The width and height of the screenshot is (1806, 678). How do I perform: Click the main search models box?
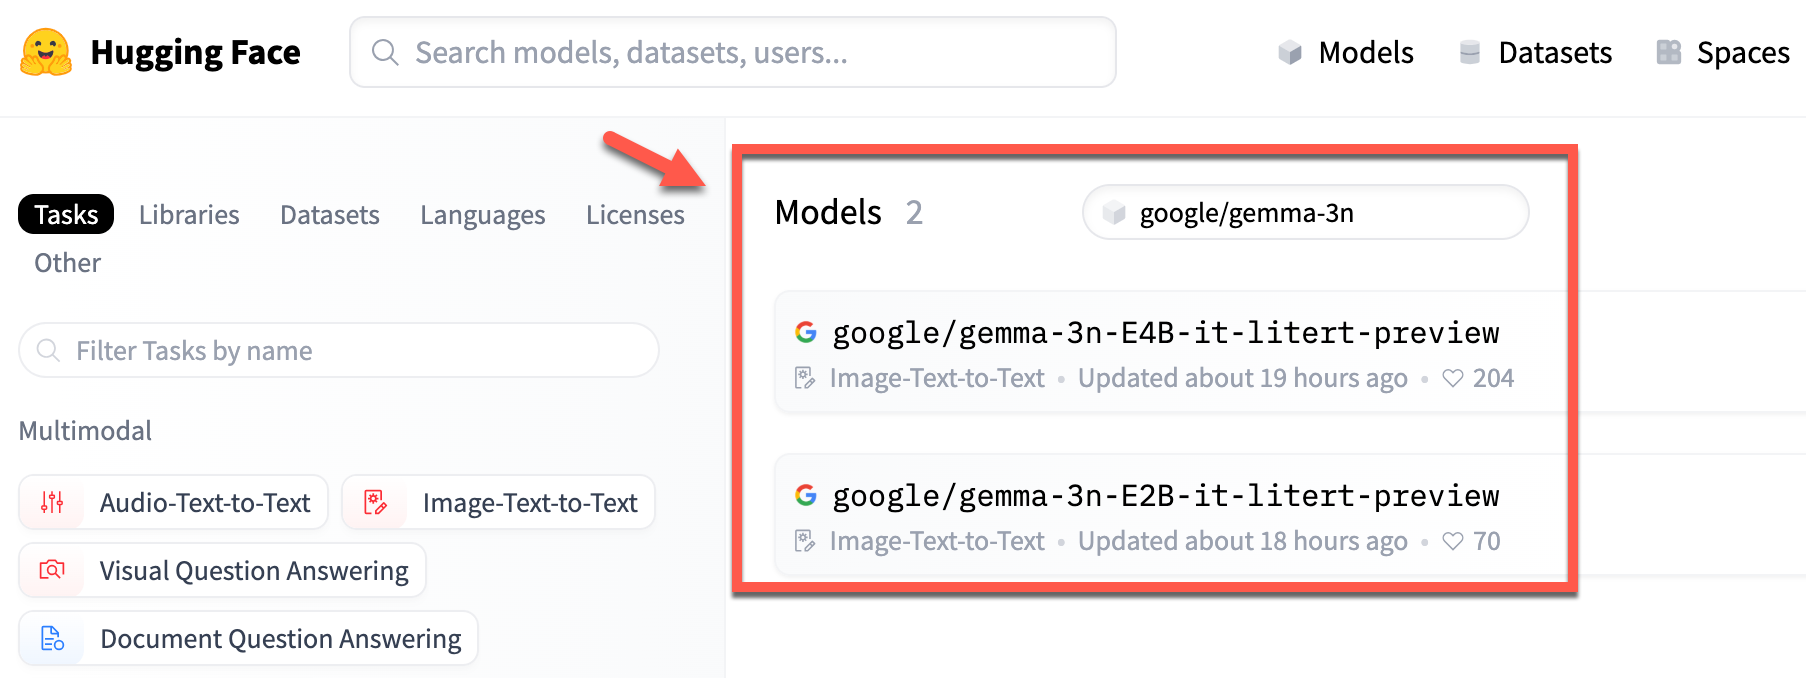732,52
